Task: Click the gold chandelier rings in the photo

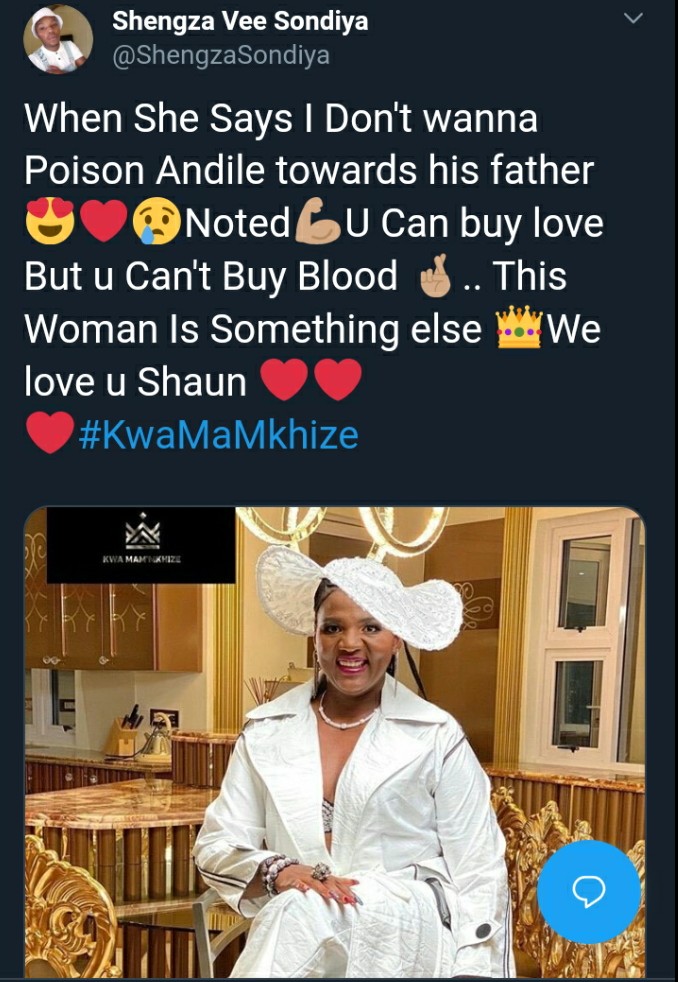Action: (x=341, y=529)
